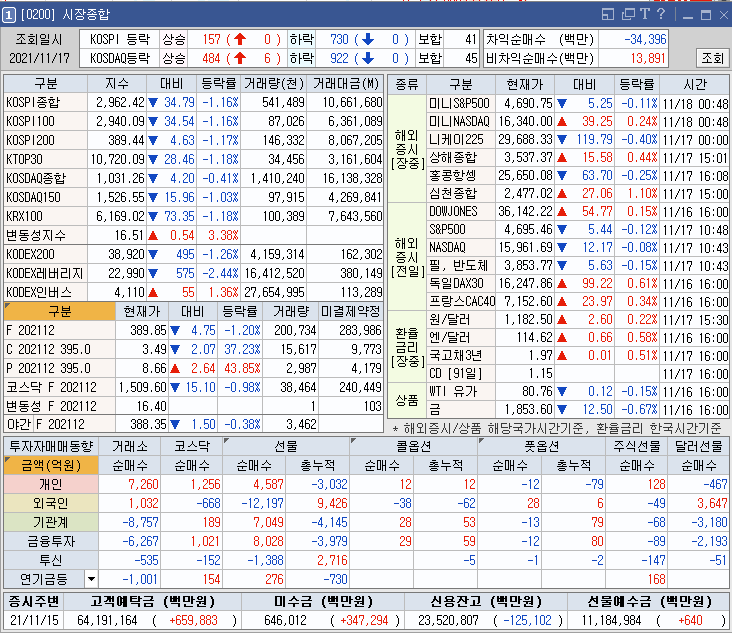Expand the dropdown arrow next to 연기금등
The width and height of the screenshot is (732, 633).
[x=92, y=579]
